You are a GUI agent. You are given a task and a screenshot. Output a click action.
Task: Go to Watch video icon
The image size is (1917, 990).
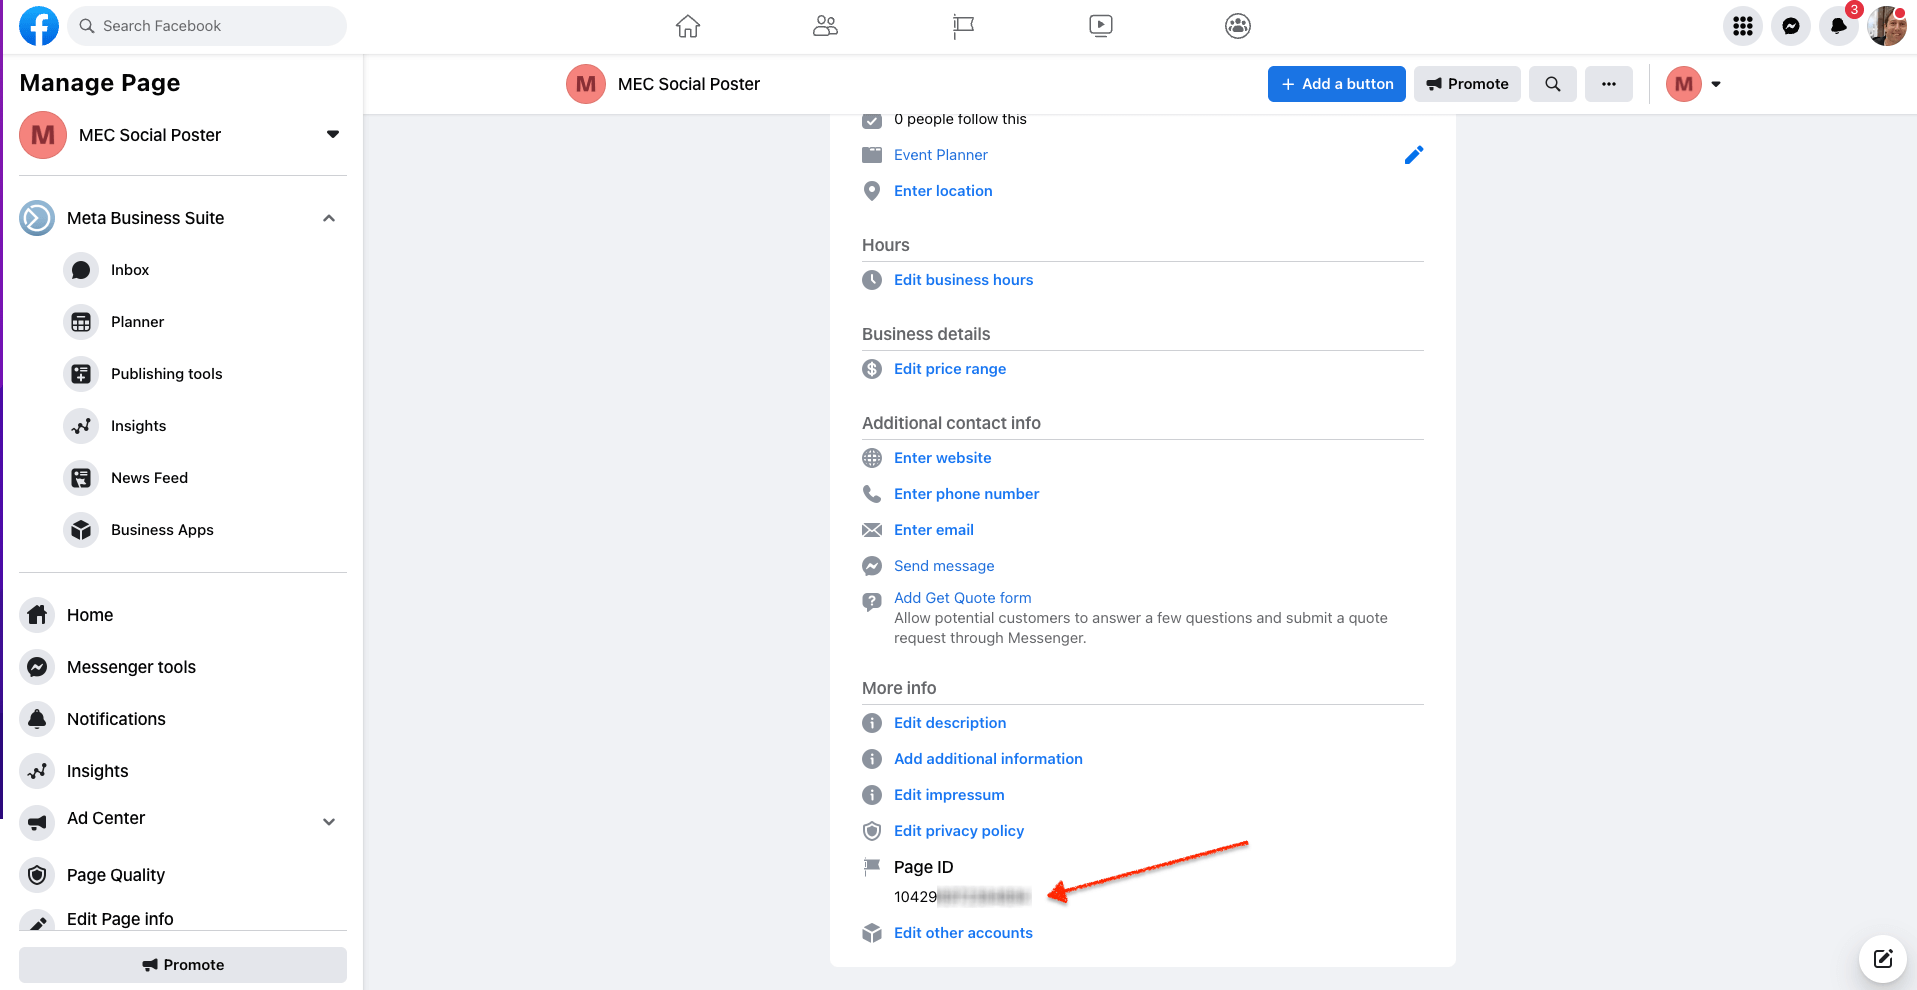point(1100,26)
